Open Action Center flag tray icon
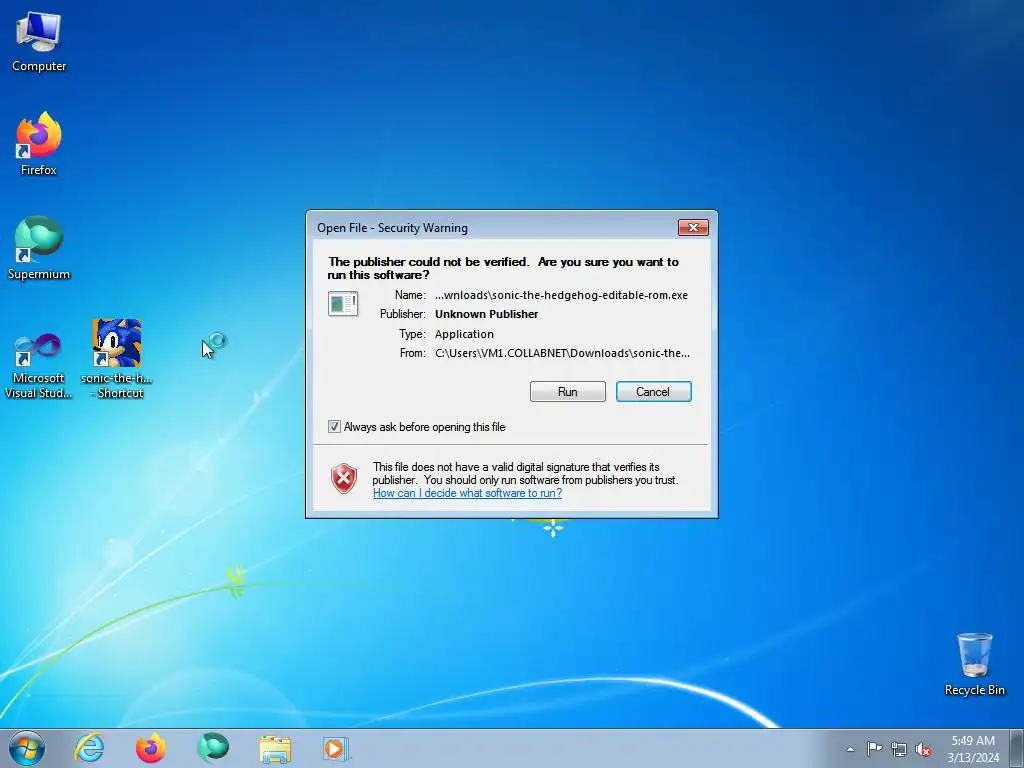 tap(874, 749)
